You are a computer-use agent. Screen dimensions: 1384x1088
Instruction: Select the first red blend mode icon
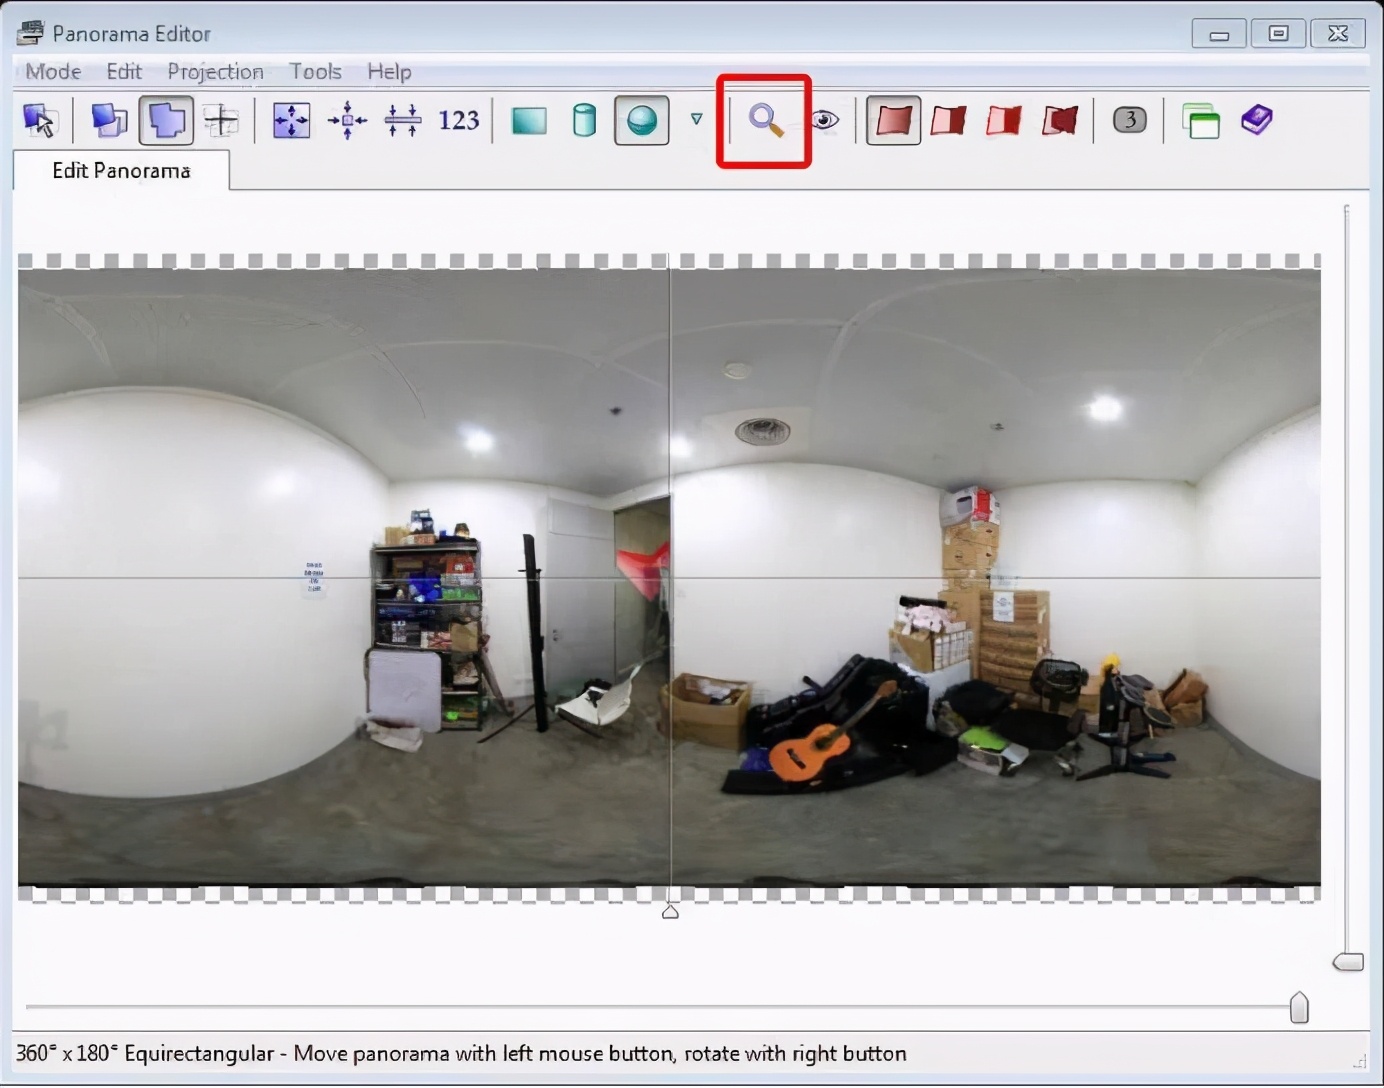coord(893,121)
